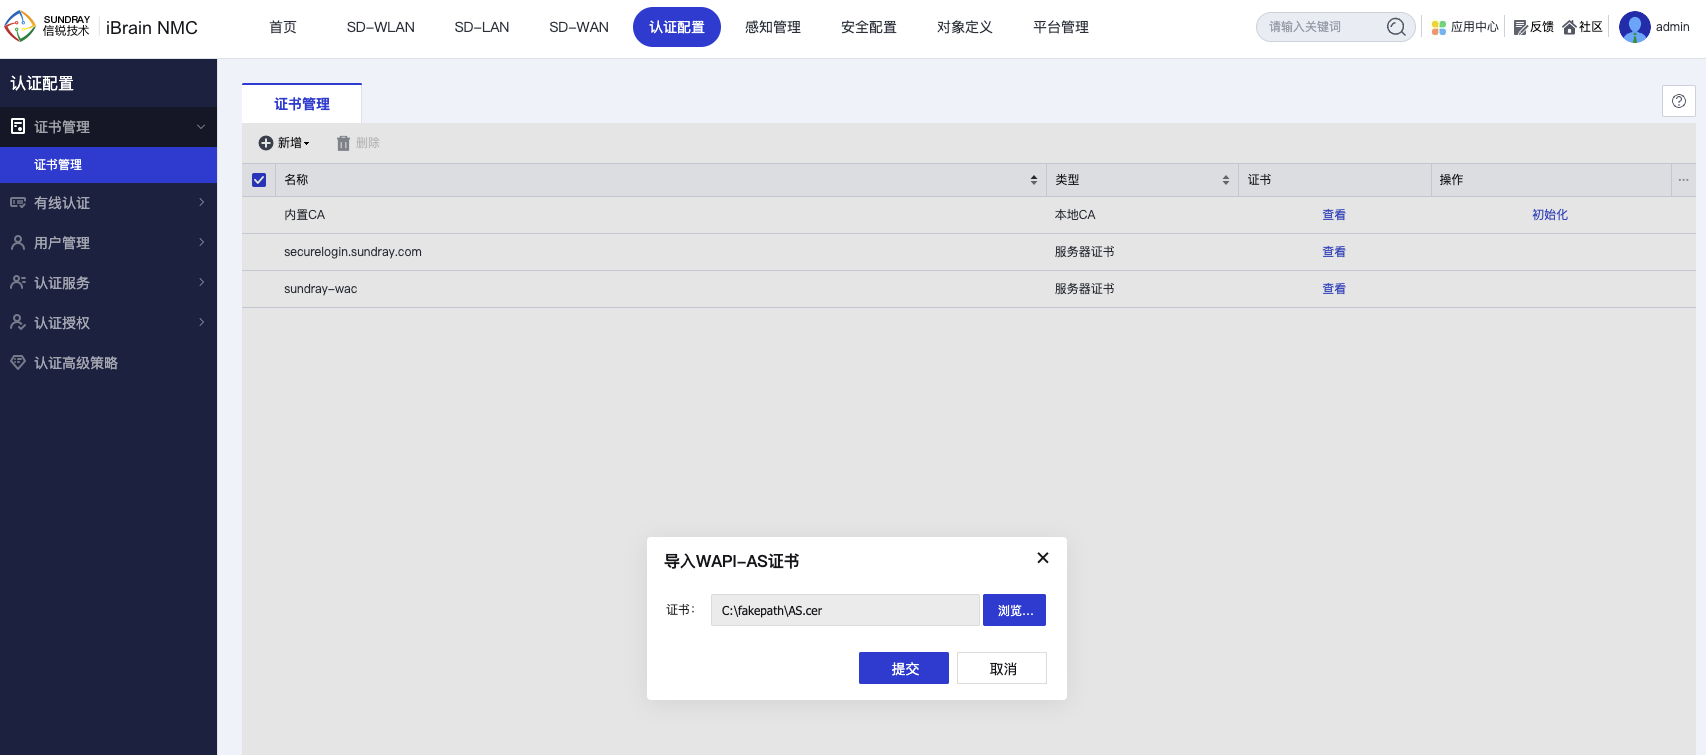The width and height of the screenshot is (1706, 755).
Task: Expand the 认证授权 chevron
Action: tap(201, 322)
